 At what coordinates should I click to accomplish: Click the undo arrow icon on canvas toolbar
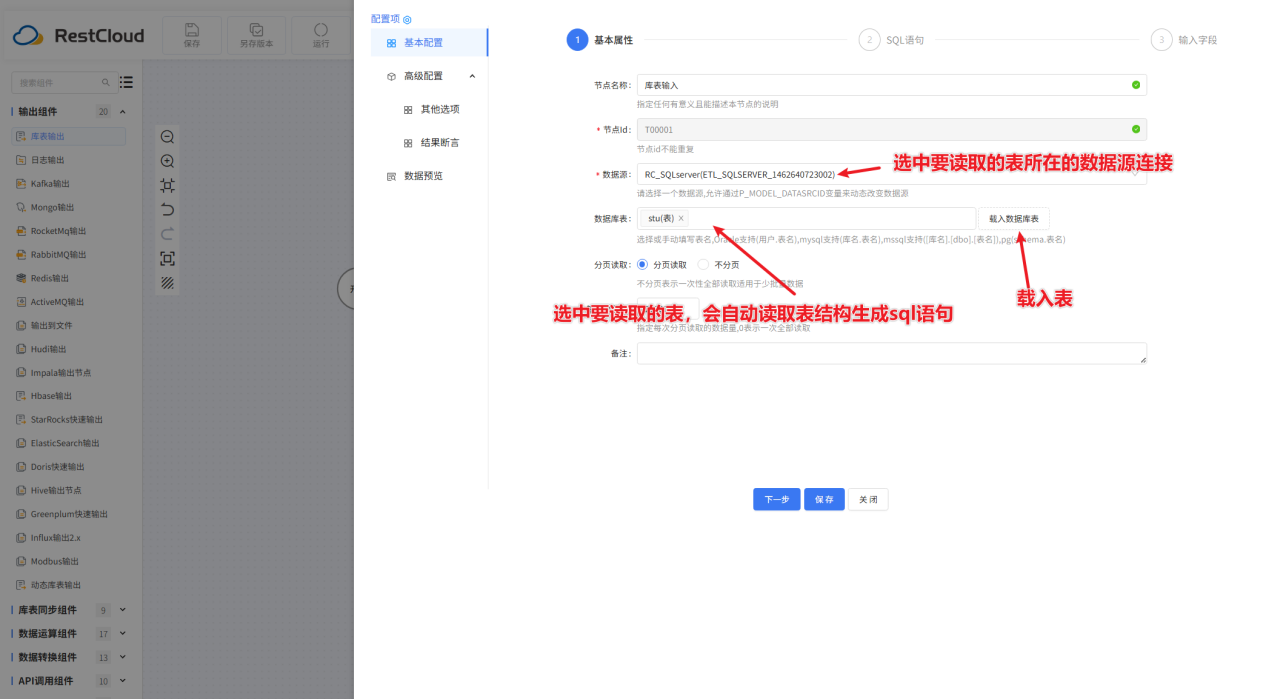point(168,209)
